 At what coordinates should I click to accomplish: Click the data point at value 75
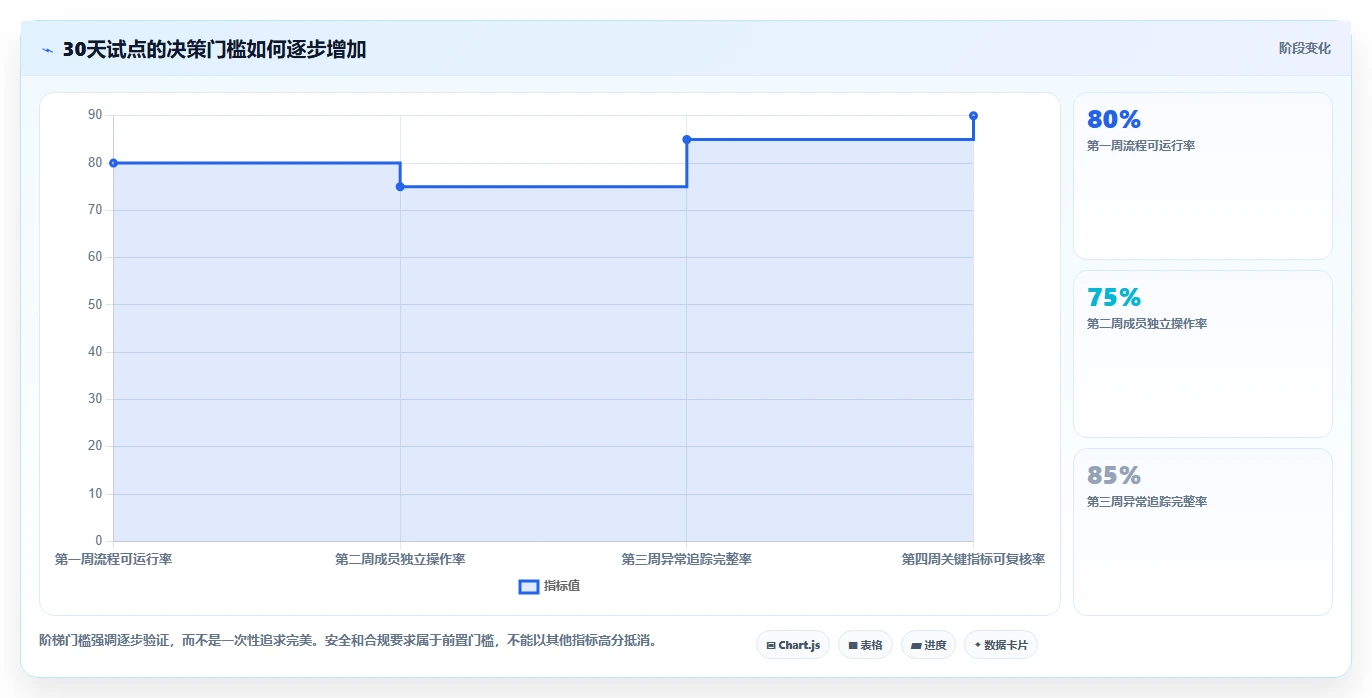click(400, 186)
